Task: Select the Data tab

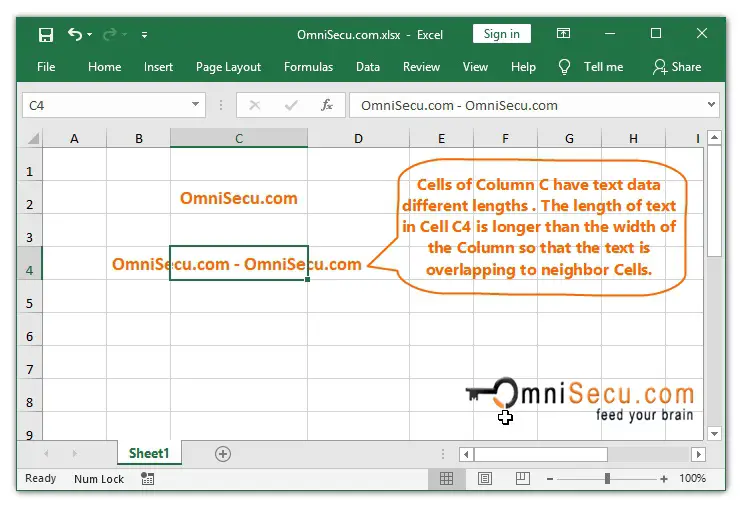Action: point(368,67)
